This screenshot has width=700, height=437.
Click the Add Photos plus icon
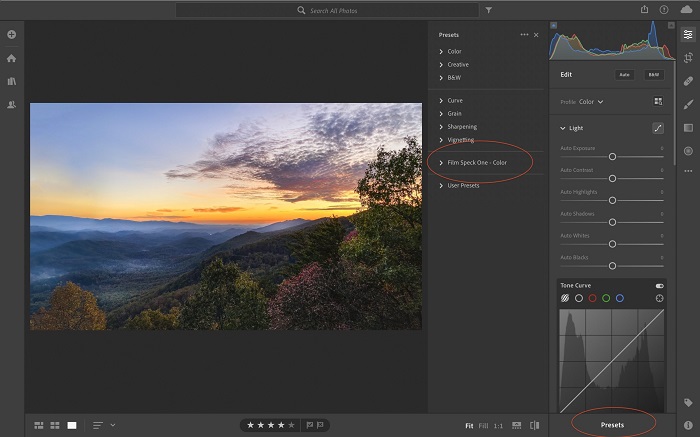tap(12, 35)
